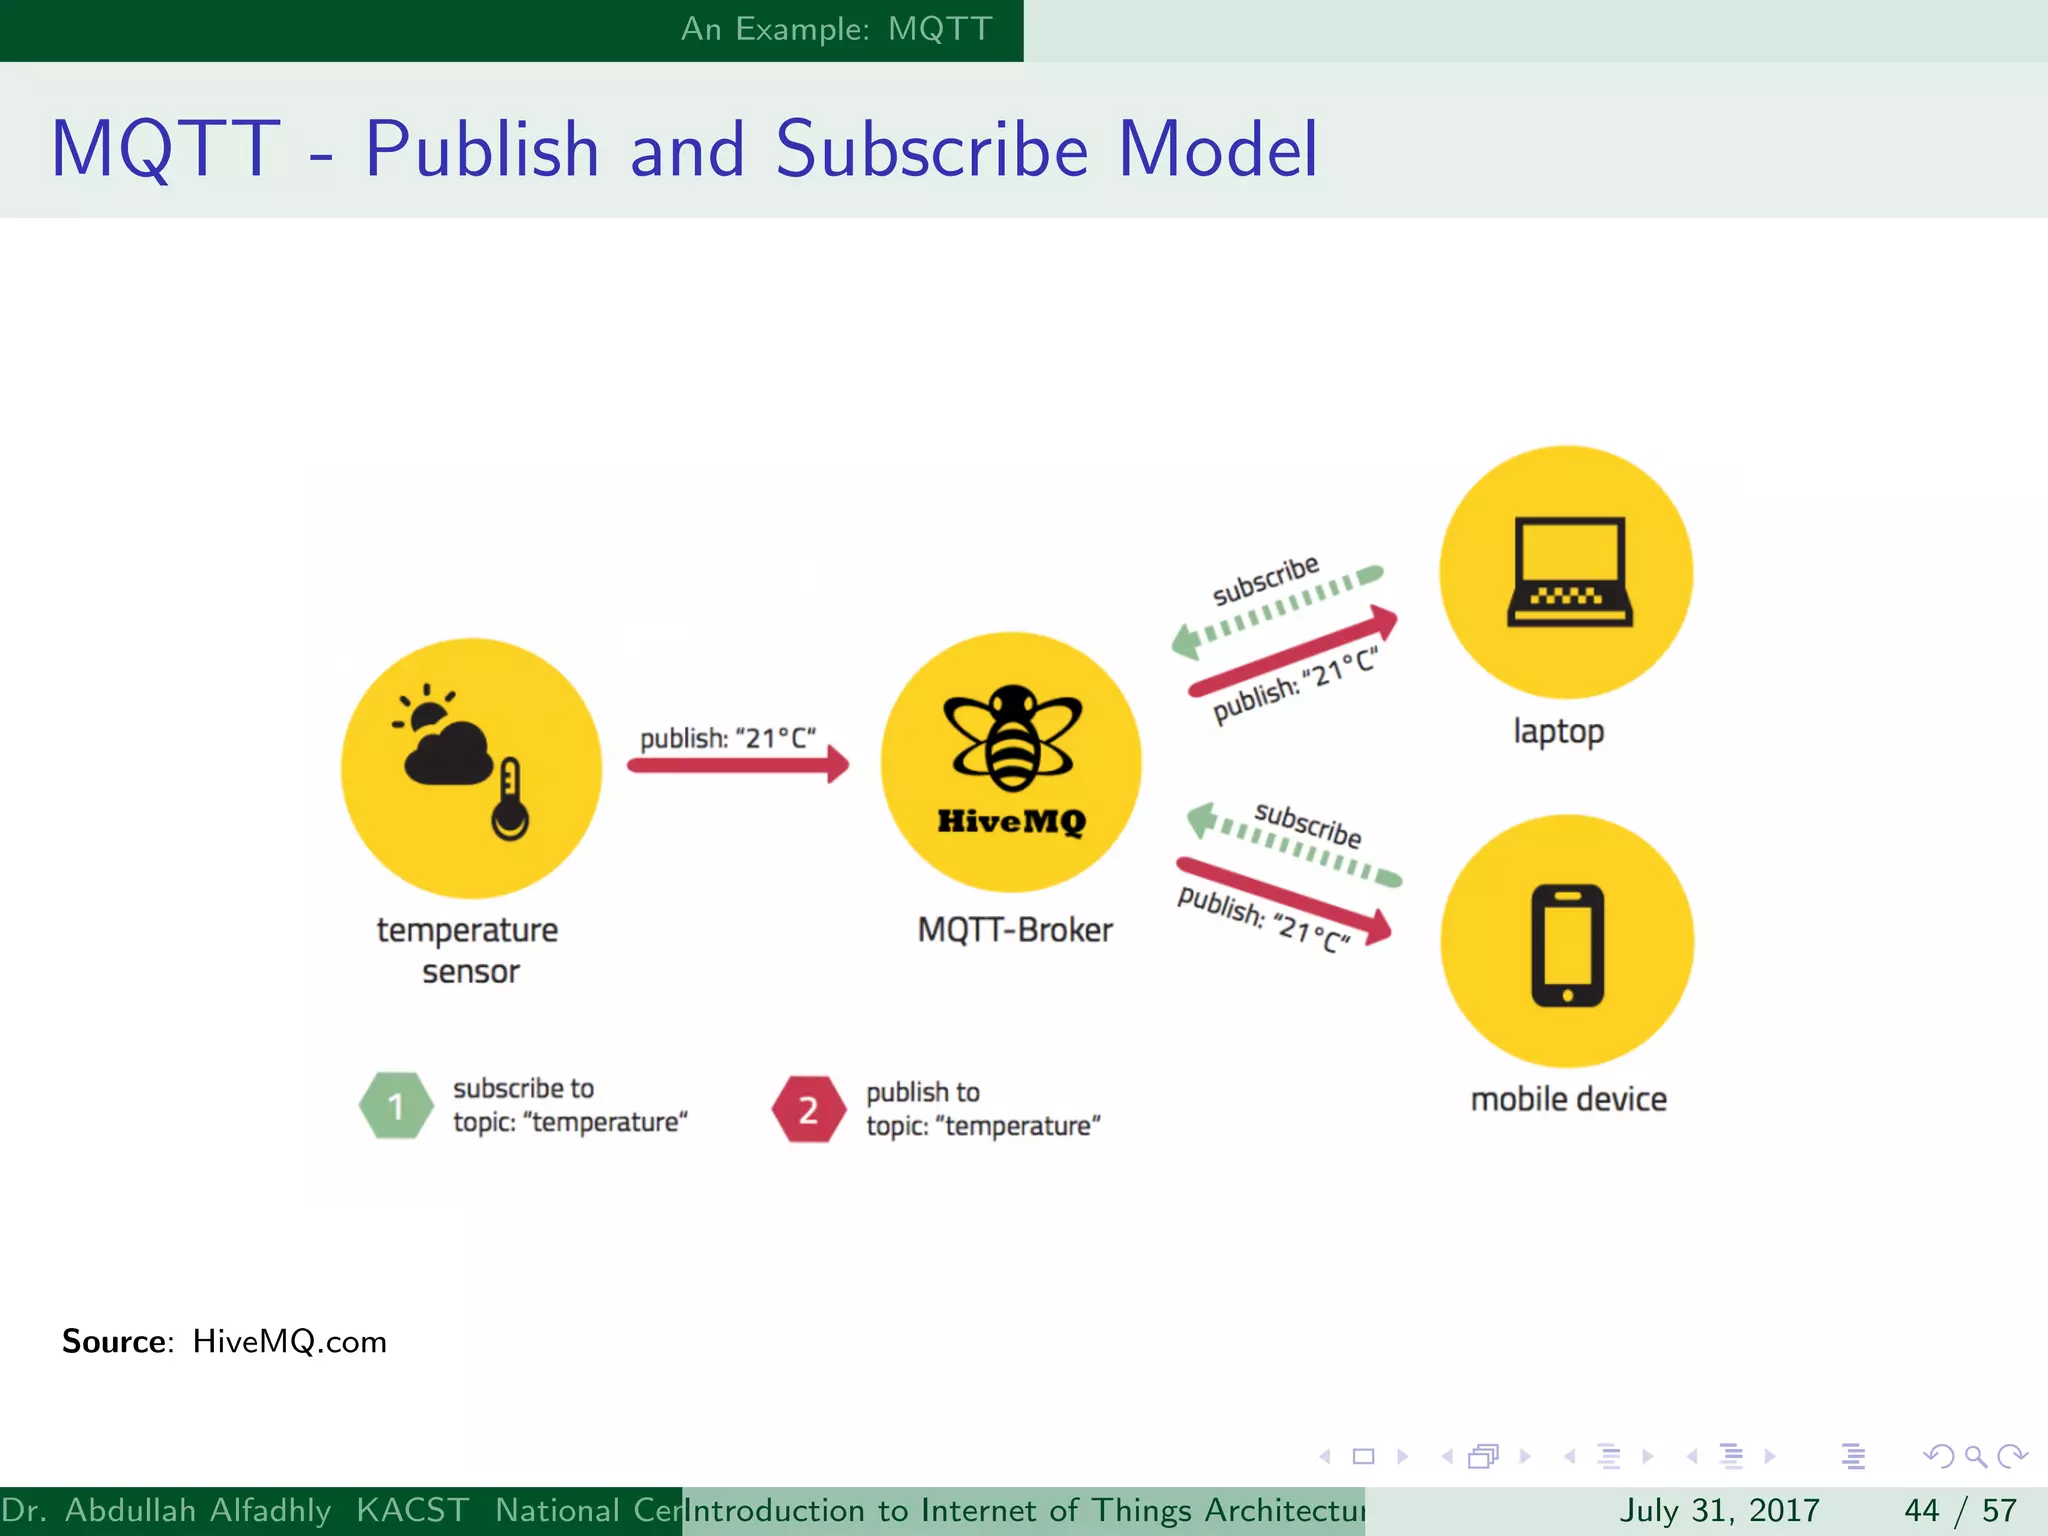Click the author name Dr. Abdullah Alfadhly
2048x1536 pixels.
click(166, 1510)
